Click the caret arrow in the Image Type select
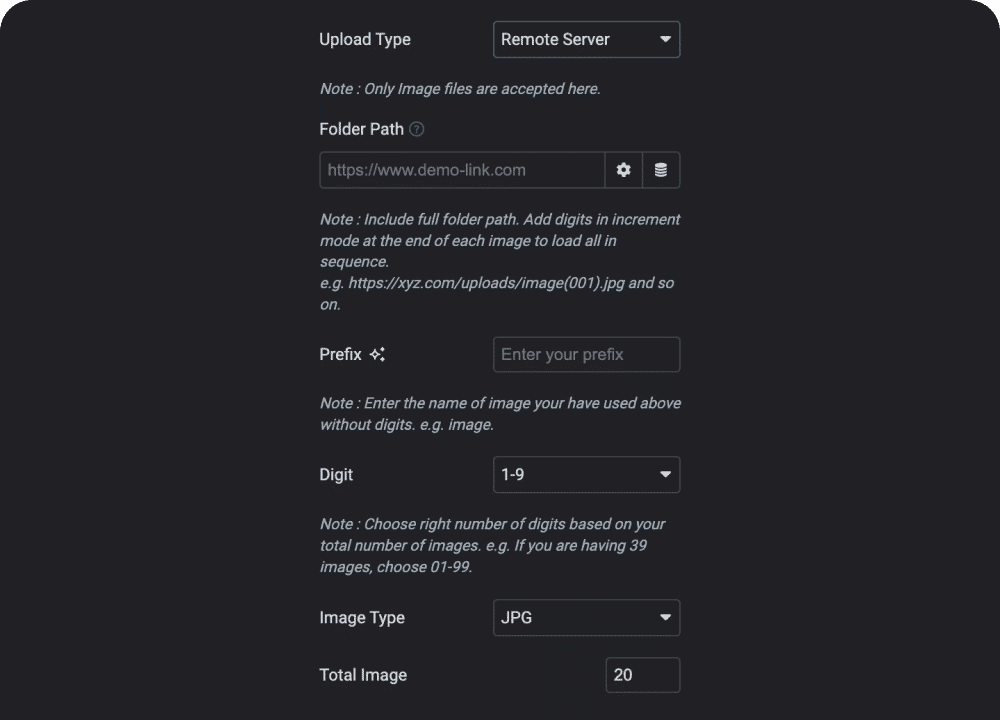The width and height of the screenshot is (1000, 720). click(x=665, y=618)
